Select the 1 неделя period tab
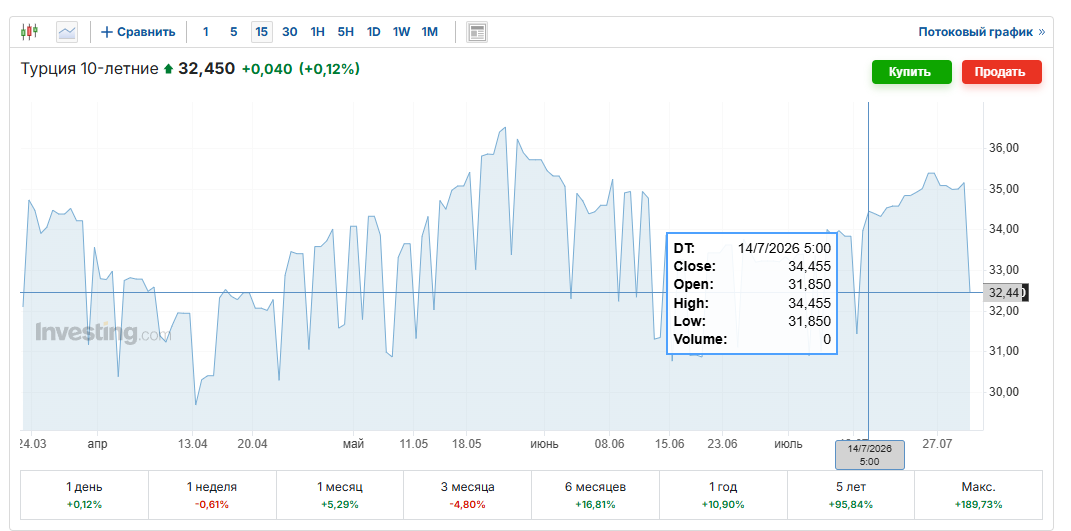Image resolution: width=1071 pixels, height=531 pixels. tap(212, 495)
